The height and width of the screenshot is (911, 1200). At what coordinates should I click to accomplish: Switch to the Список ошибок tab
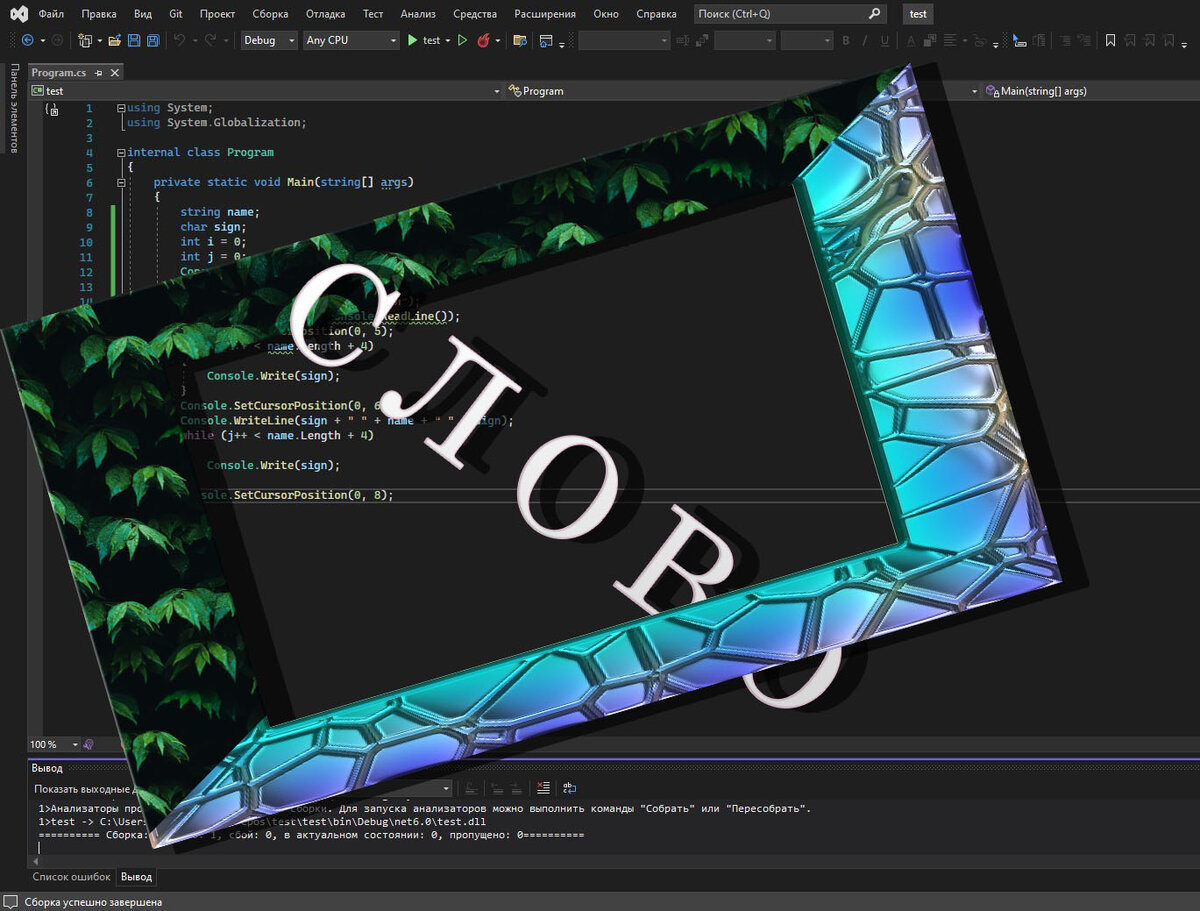click(71, 877)
